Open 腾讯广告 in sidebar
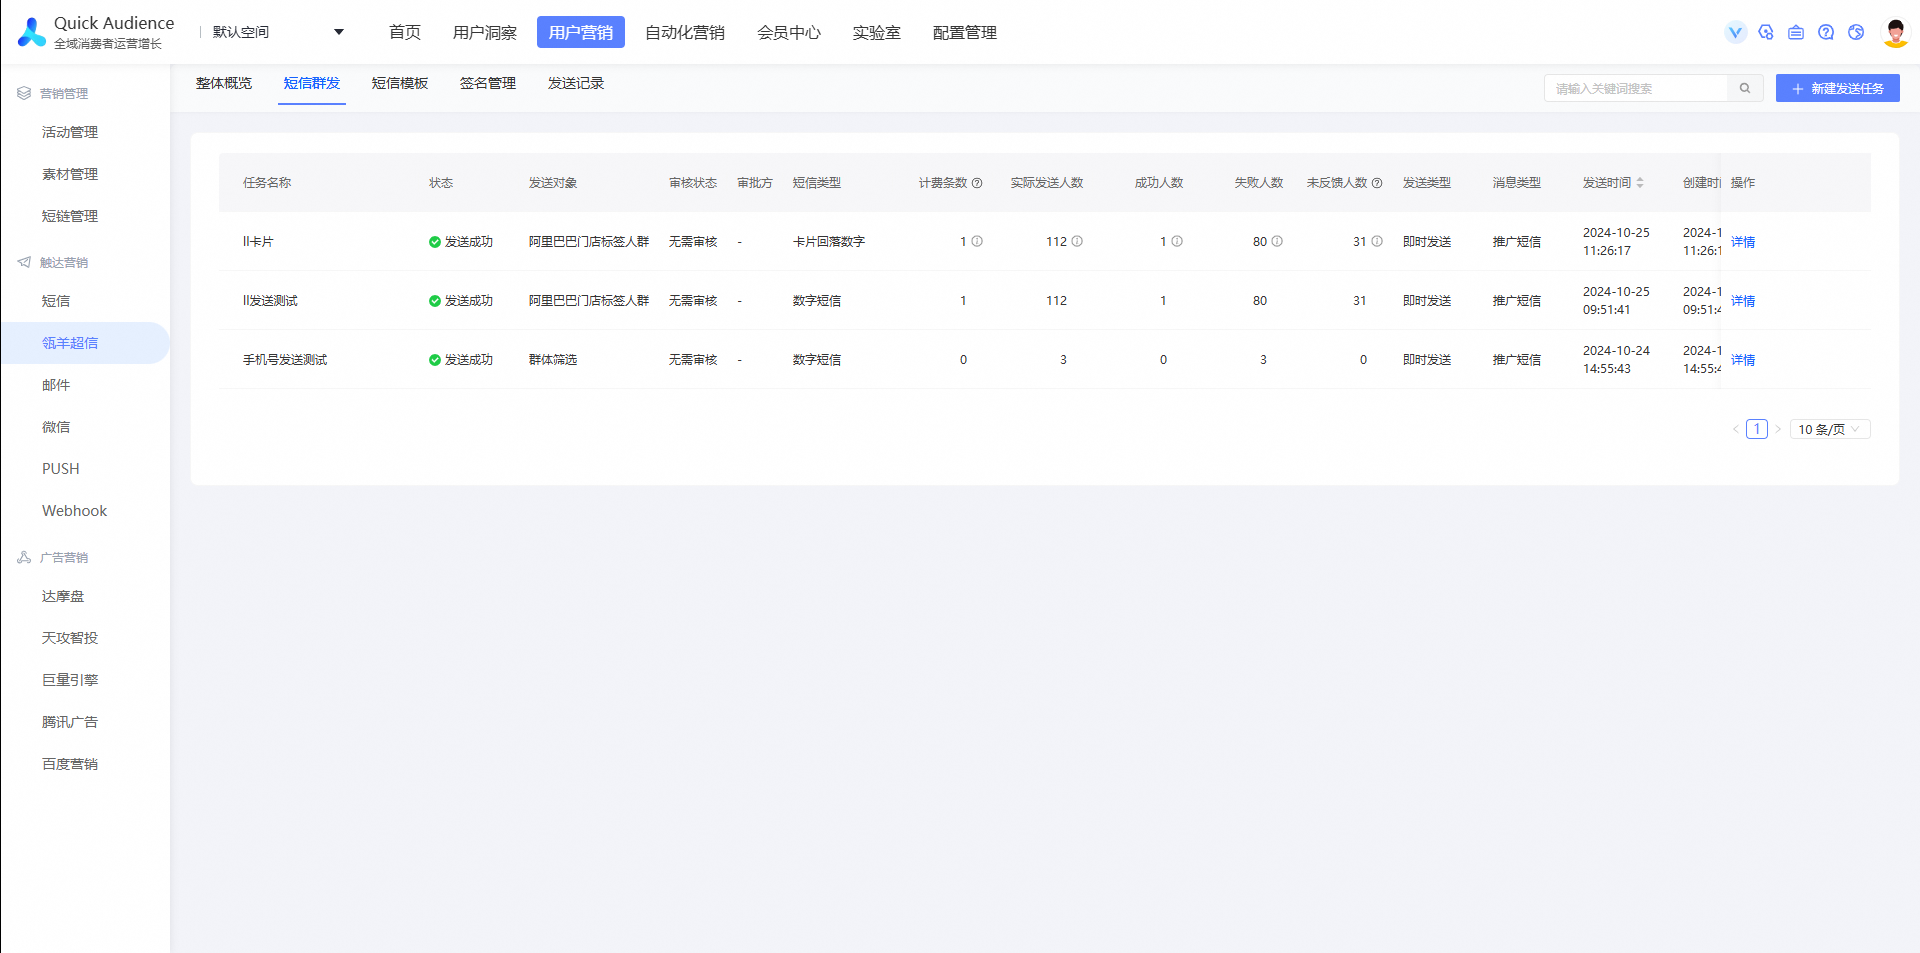This screenshot has height=953, width=1920. tap(70, 722)
